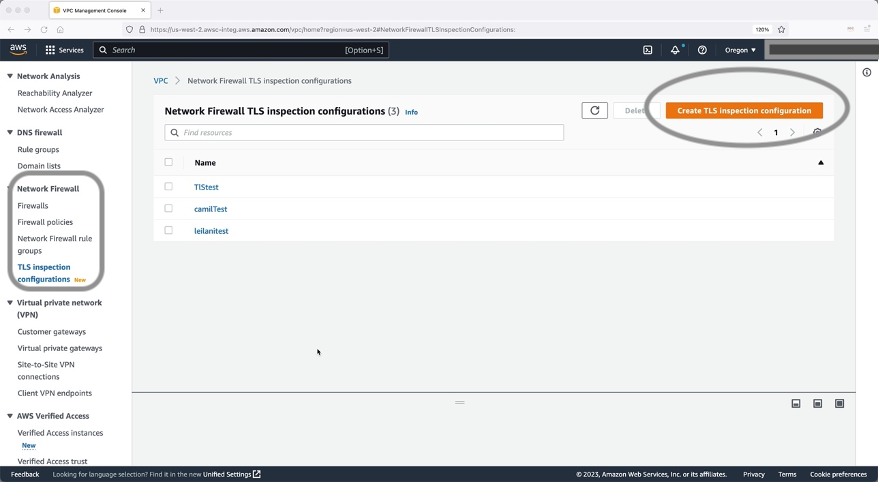
Task: Sort by Name using the triangle icon
Action: coord(821,162)
